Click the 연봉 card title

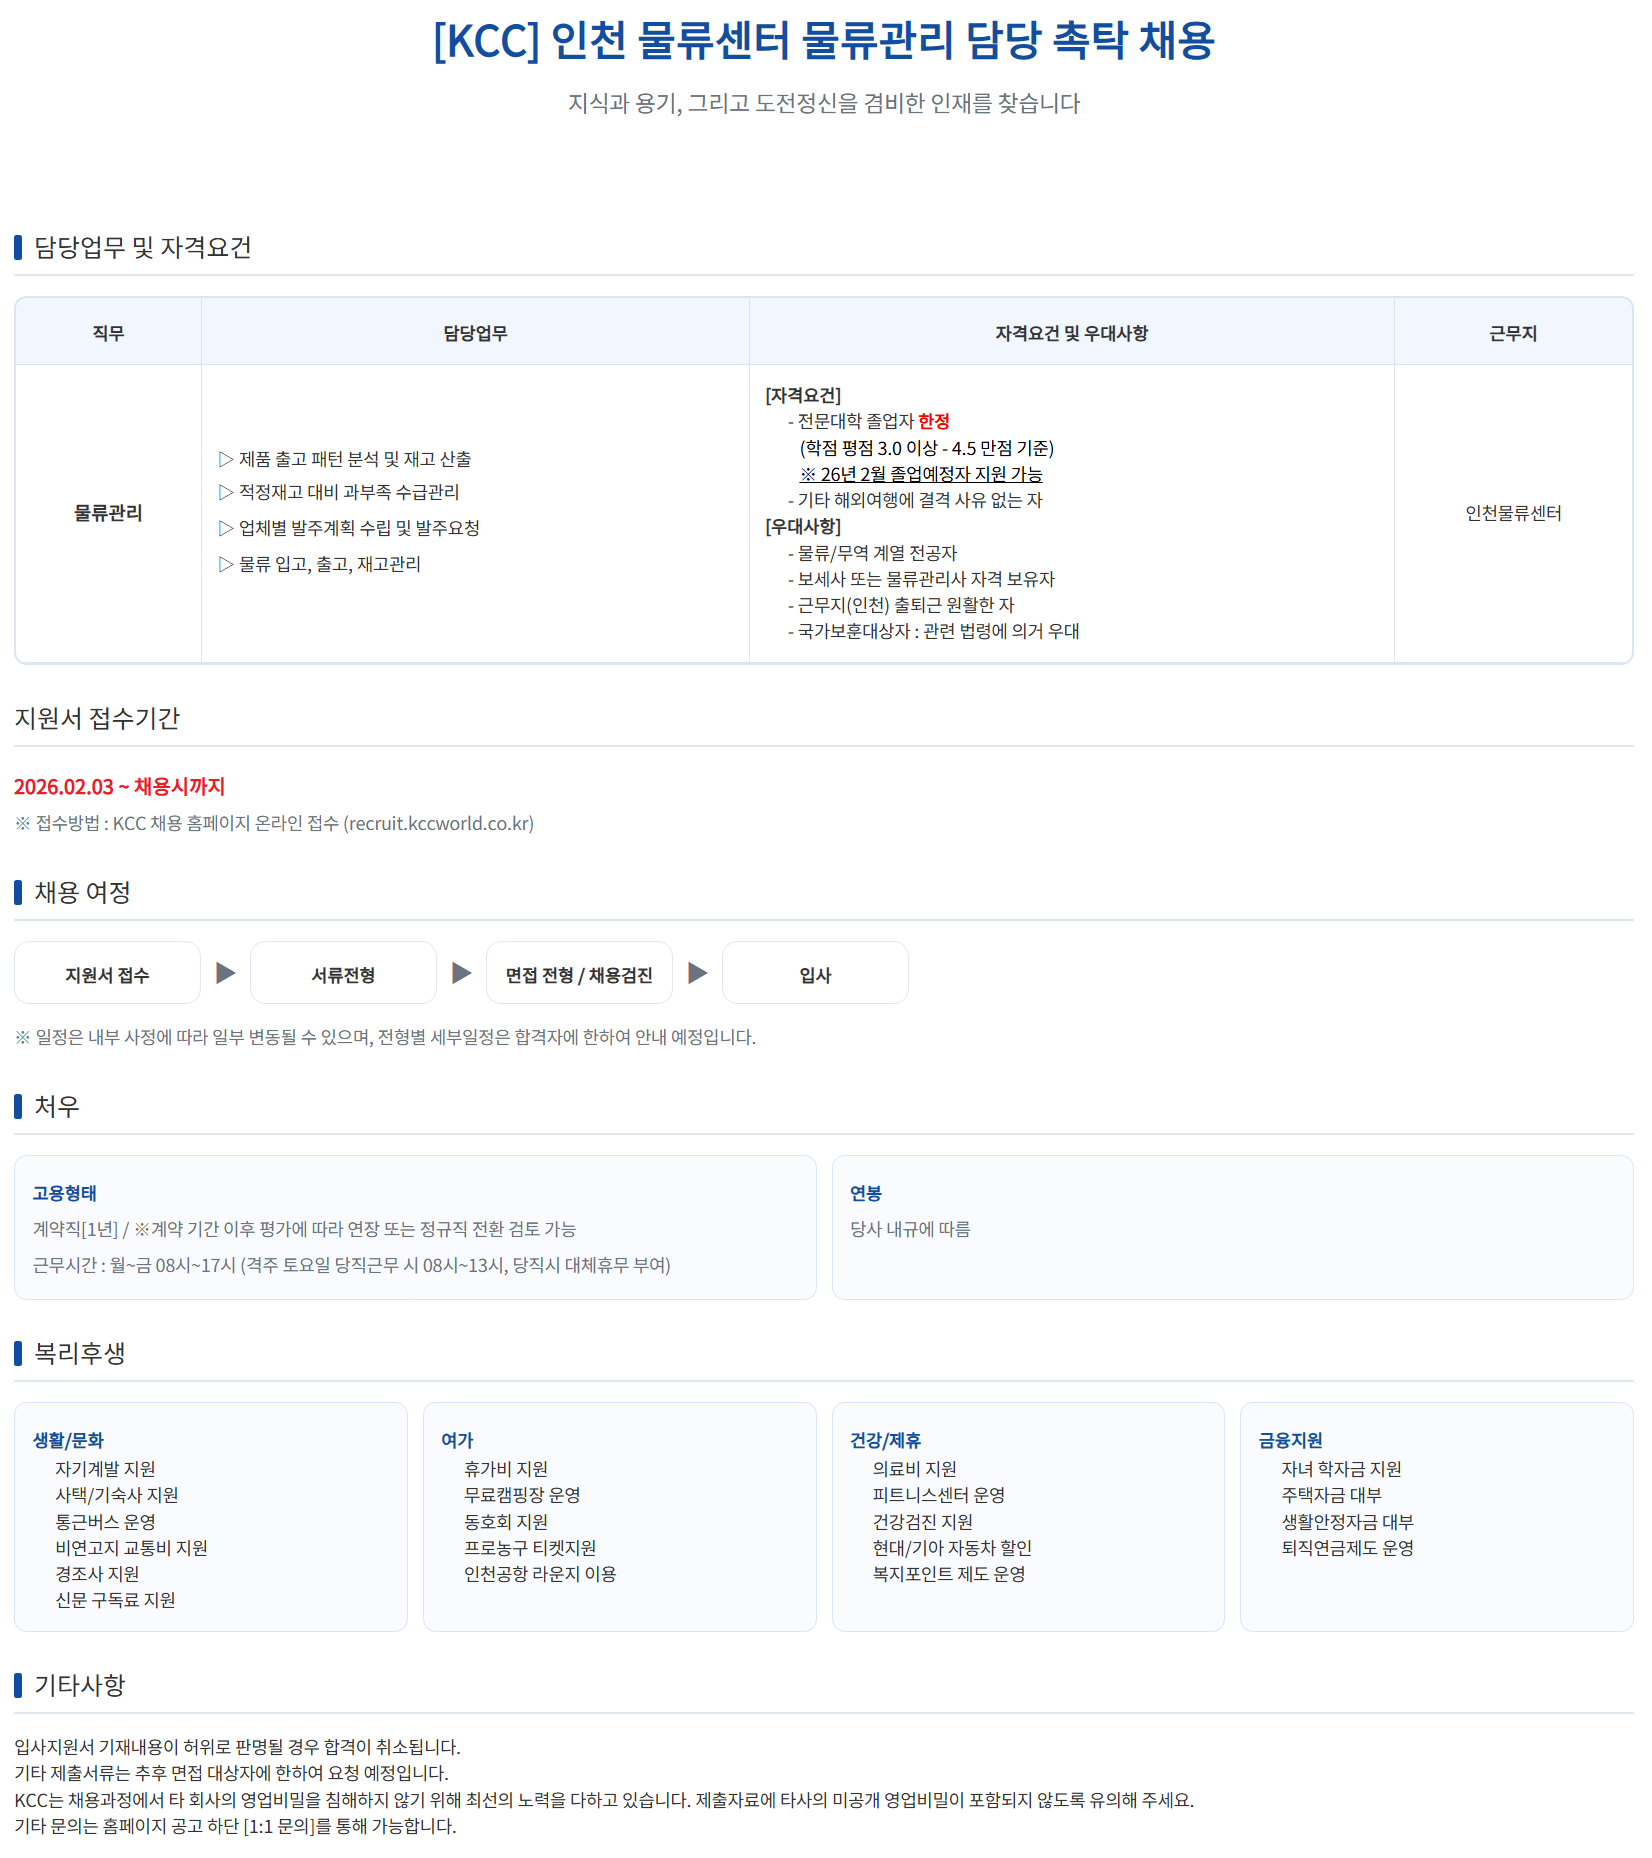(866, 1193)
